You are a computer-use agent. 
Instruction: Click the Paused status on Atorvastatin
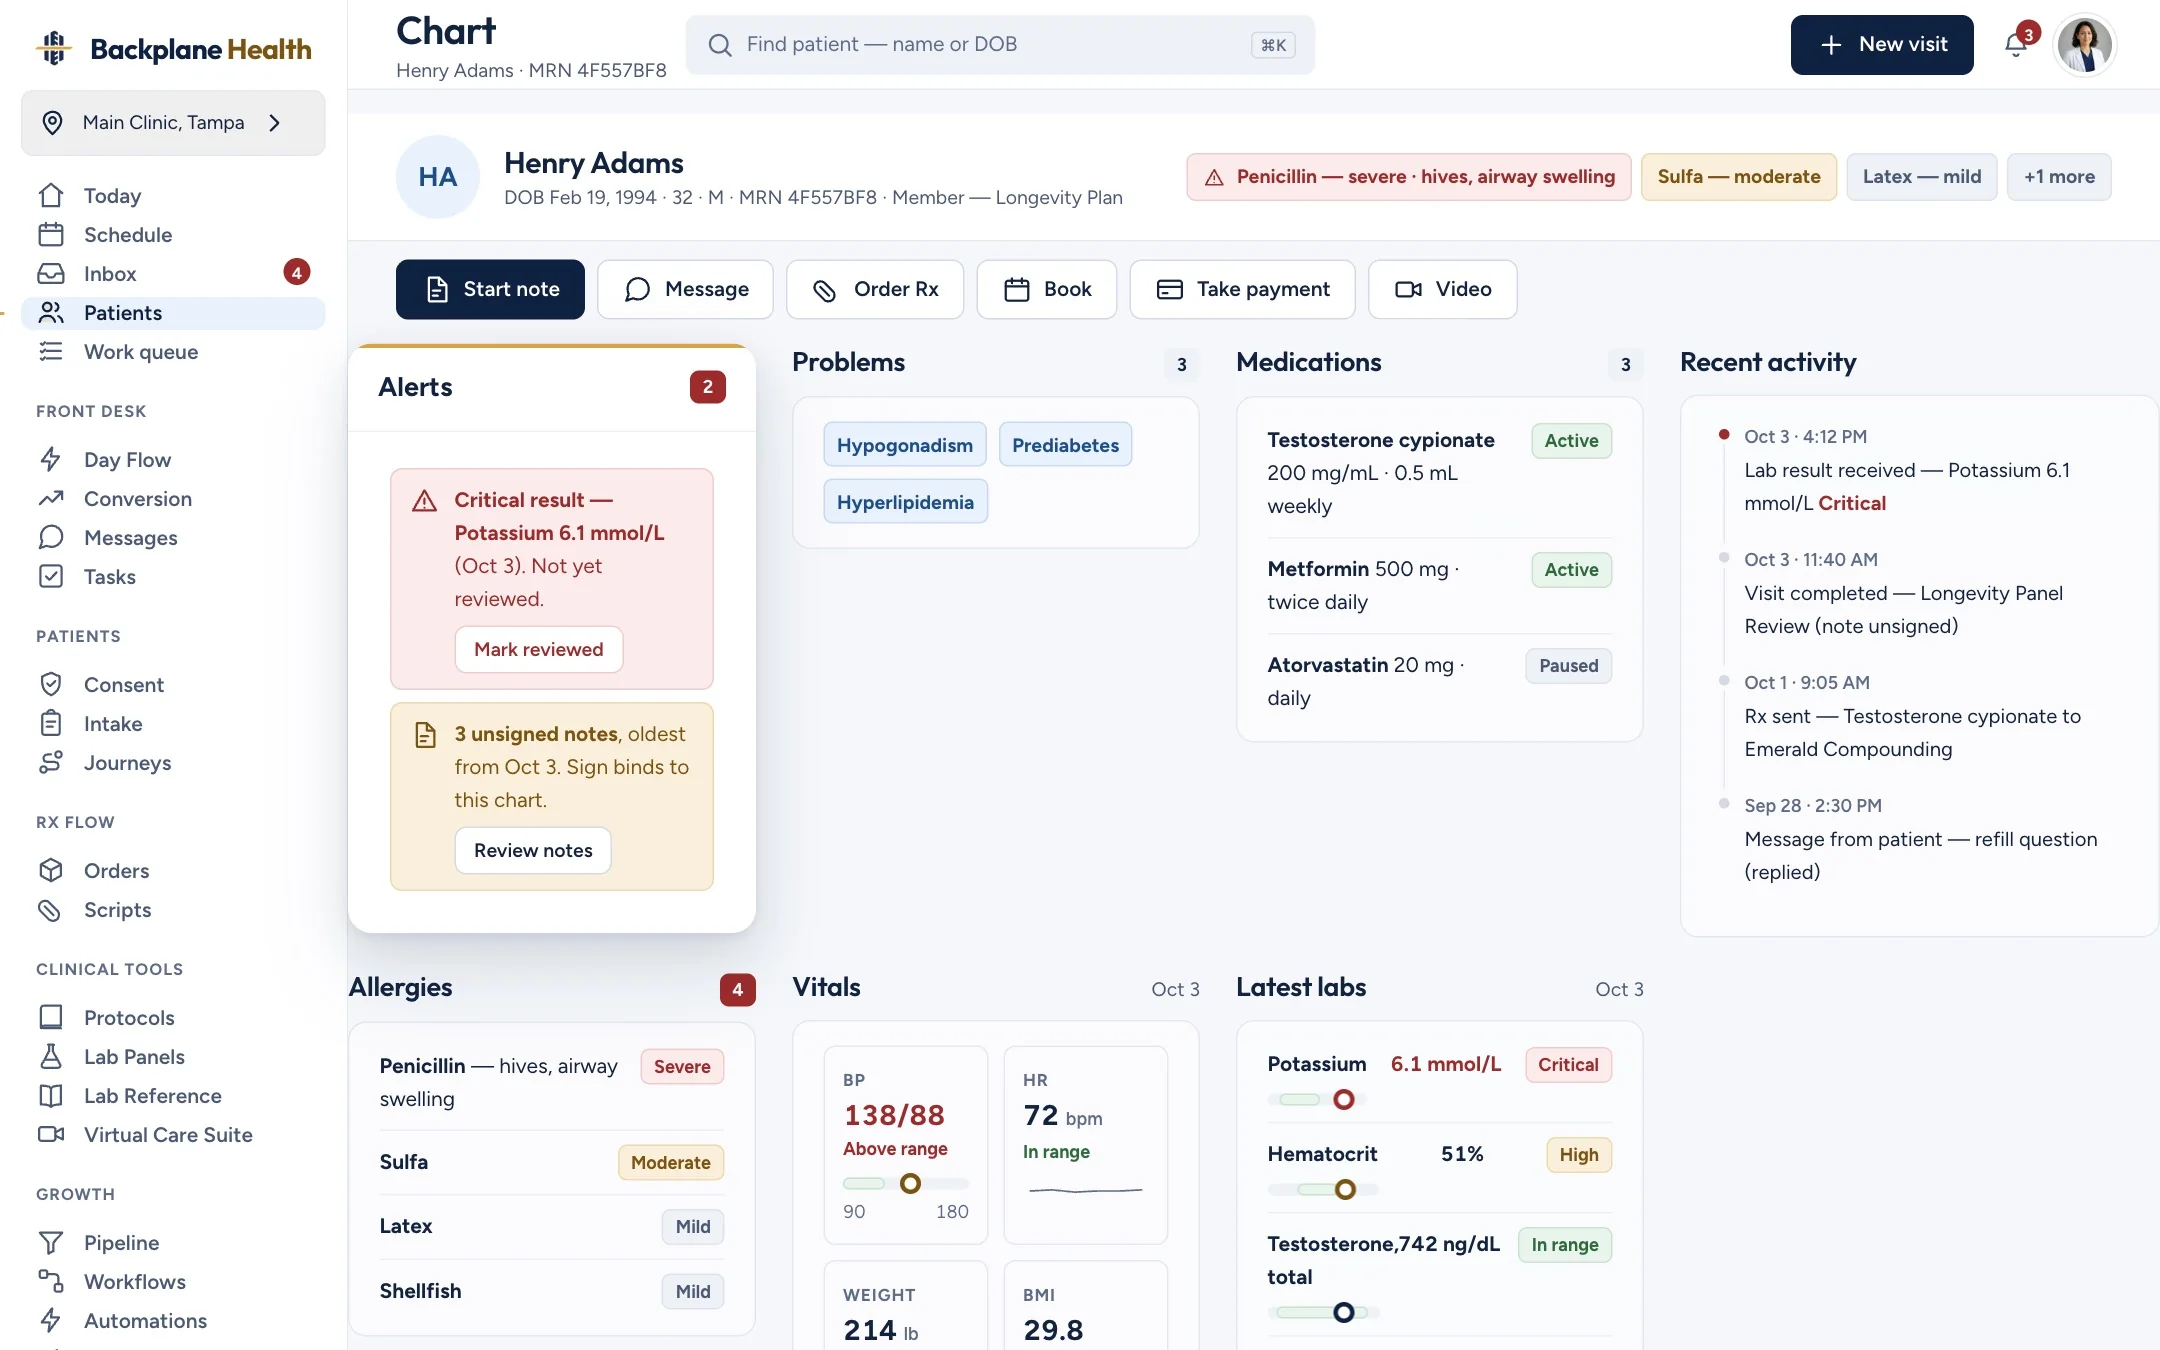pyautogui.click(x=1568, y=666)
